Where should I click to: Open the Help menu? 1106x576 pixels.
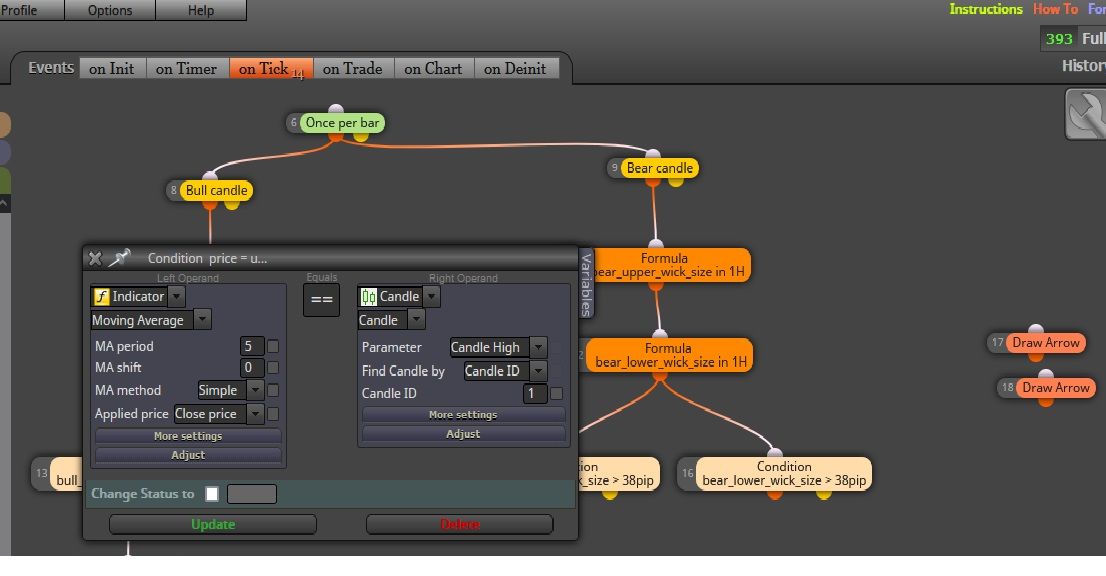point(201,10)
